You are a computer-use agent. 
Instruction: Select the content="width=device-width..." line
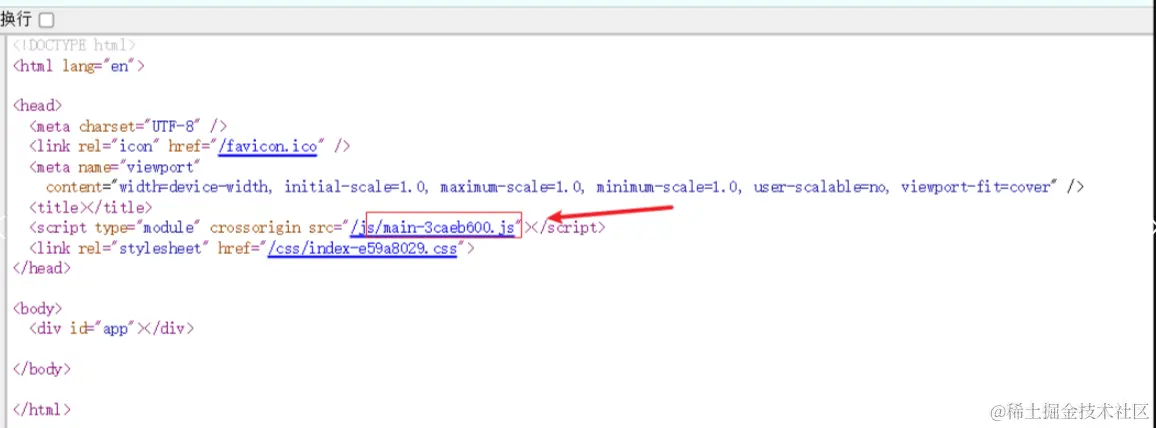565,187
